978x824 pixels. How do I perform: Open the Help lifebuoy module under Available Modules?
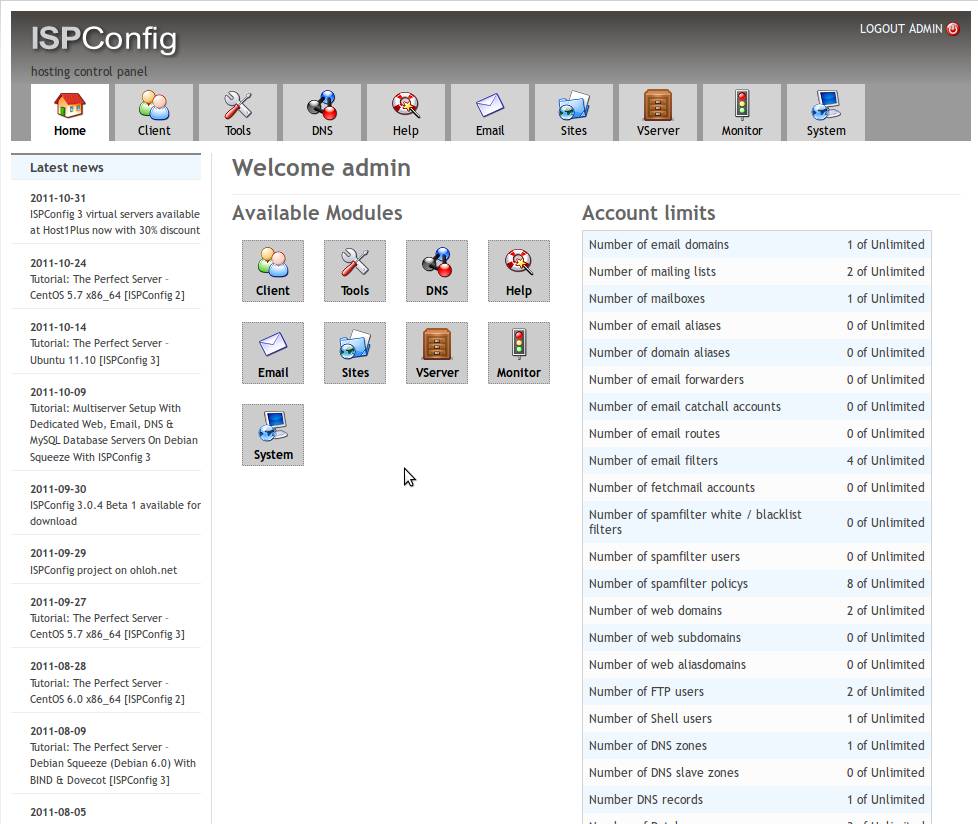519,271
